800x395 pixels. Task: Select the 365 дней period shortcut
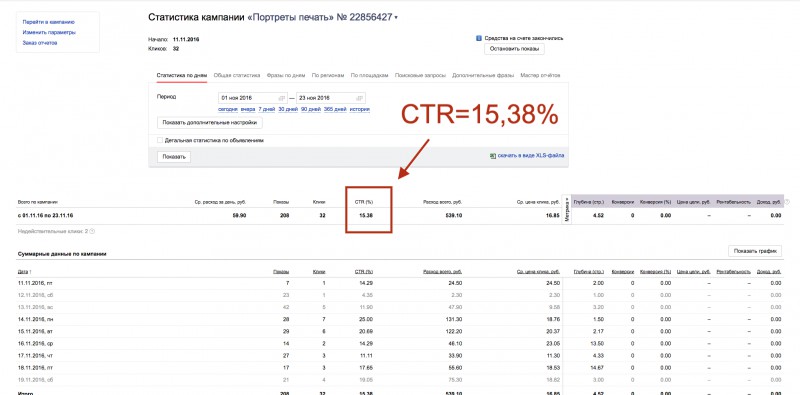(x=335, y=109)
